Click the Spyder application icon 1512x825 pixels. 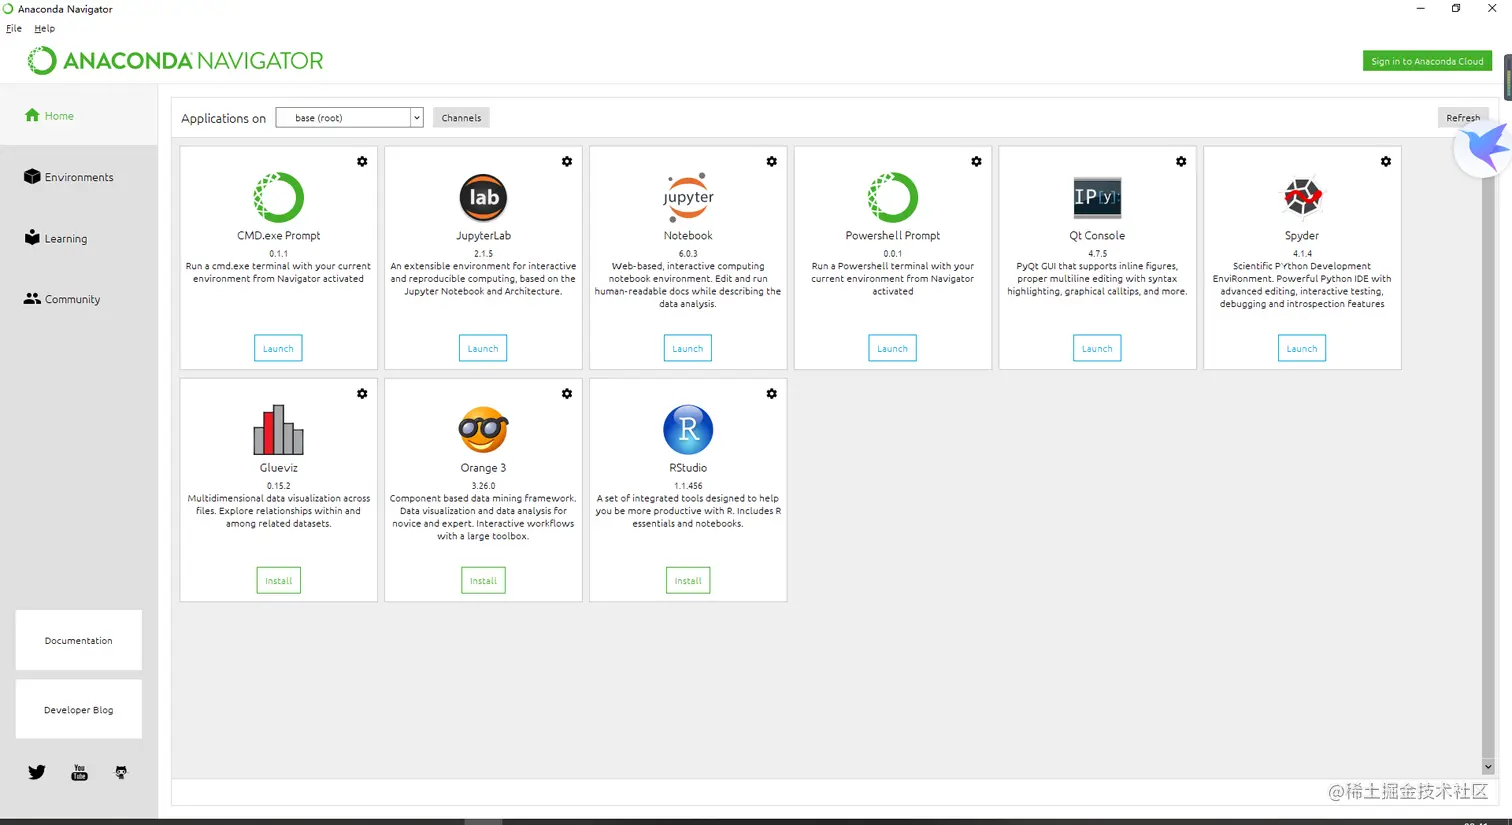(1302, 197)
